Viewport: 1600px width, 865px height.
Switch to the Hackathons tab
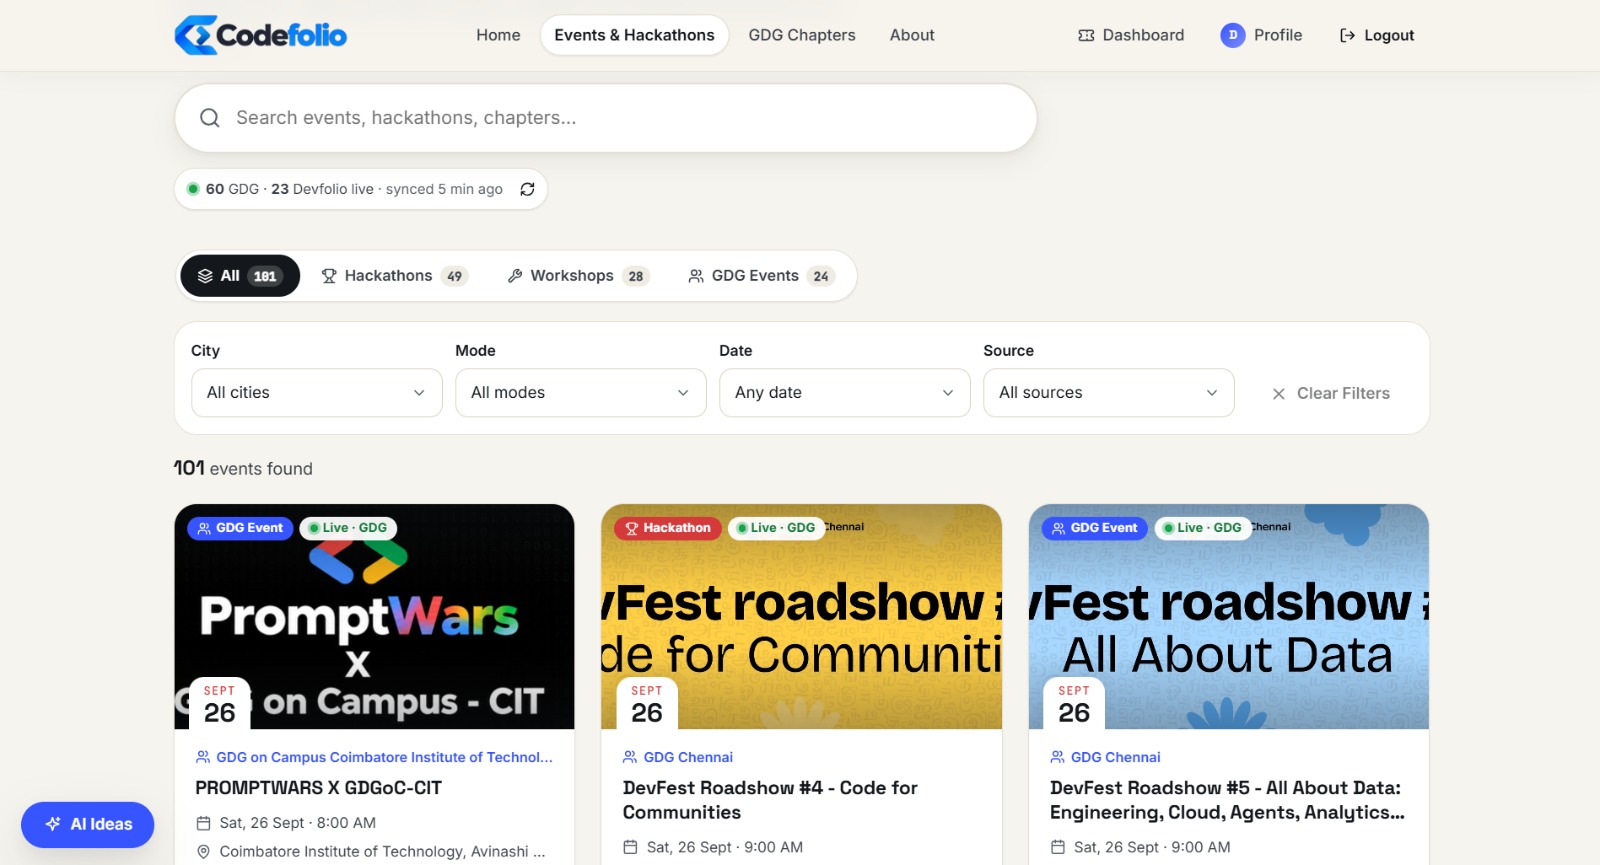(393, 276)
